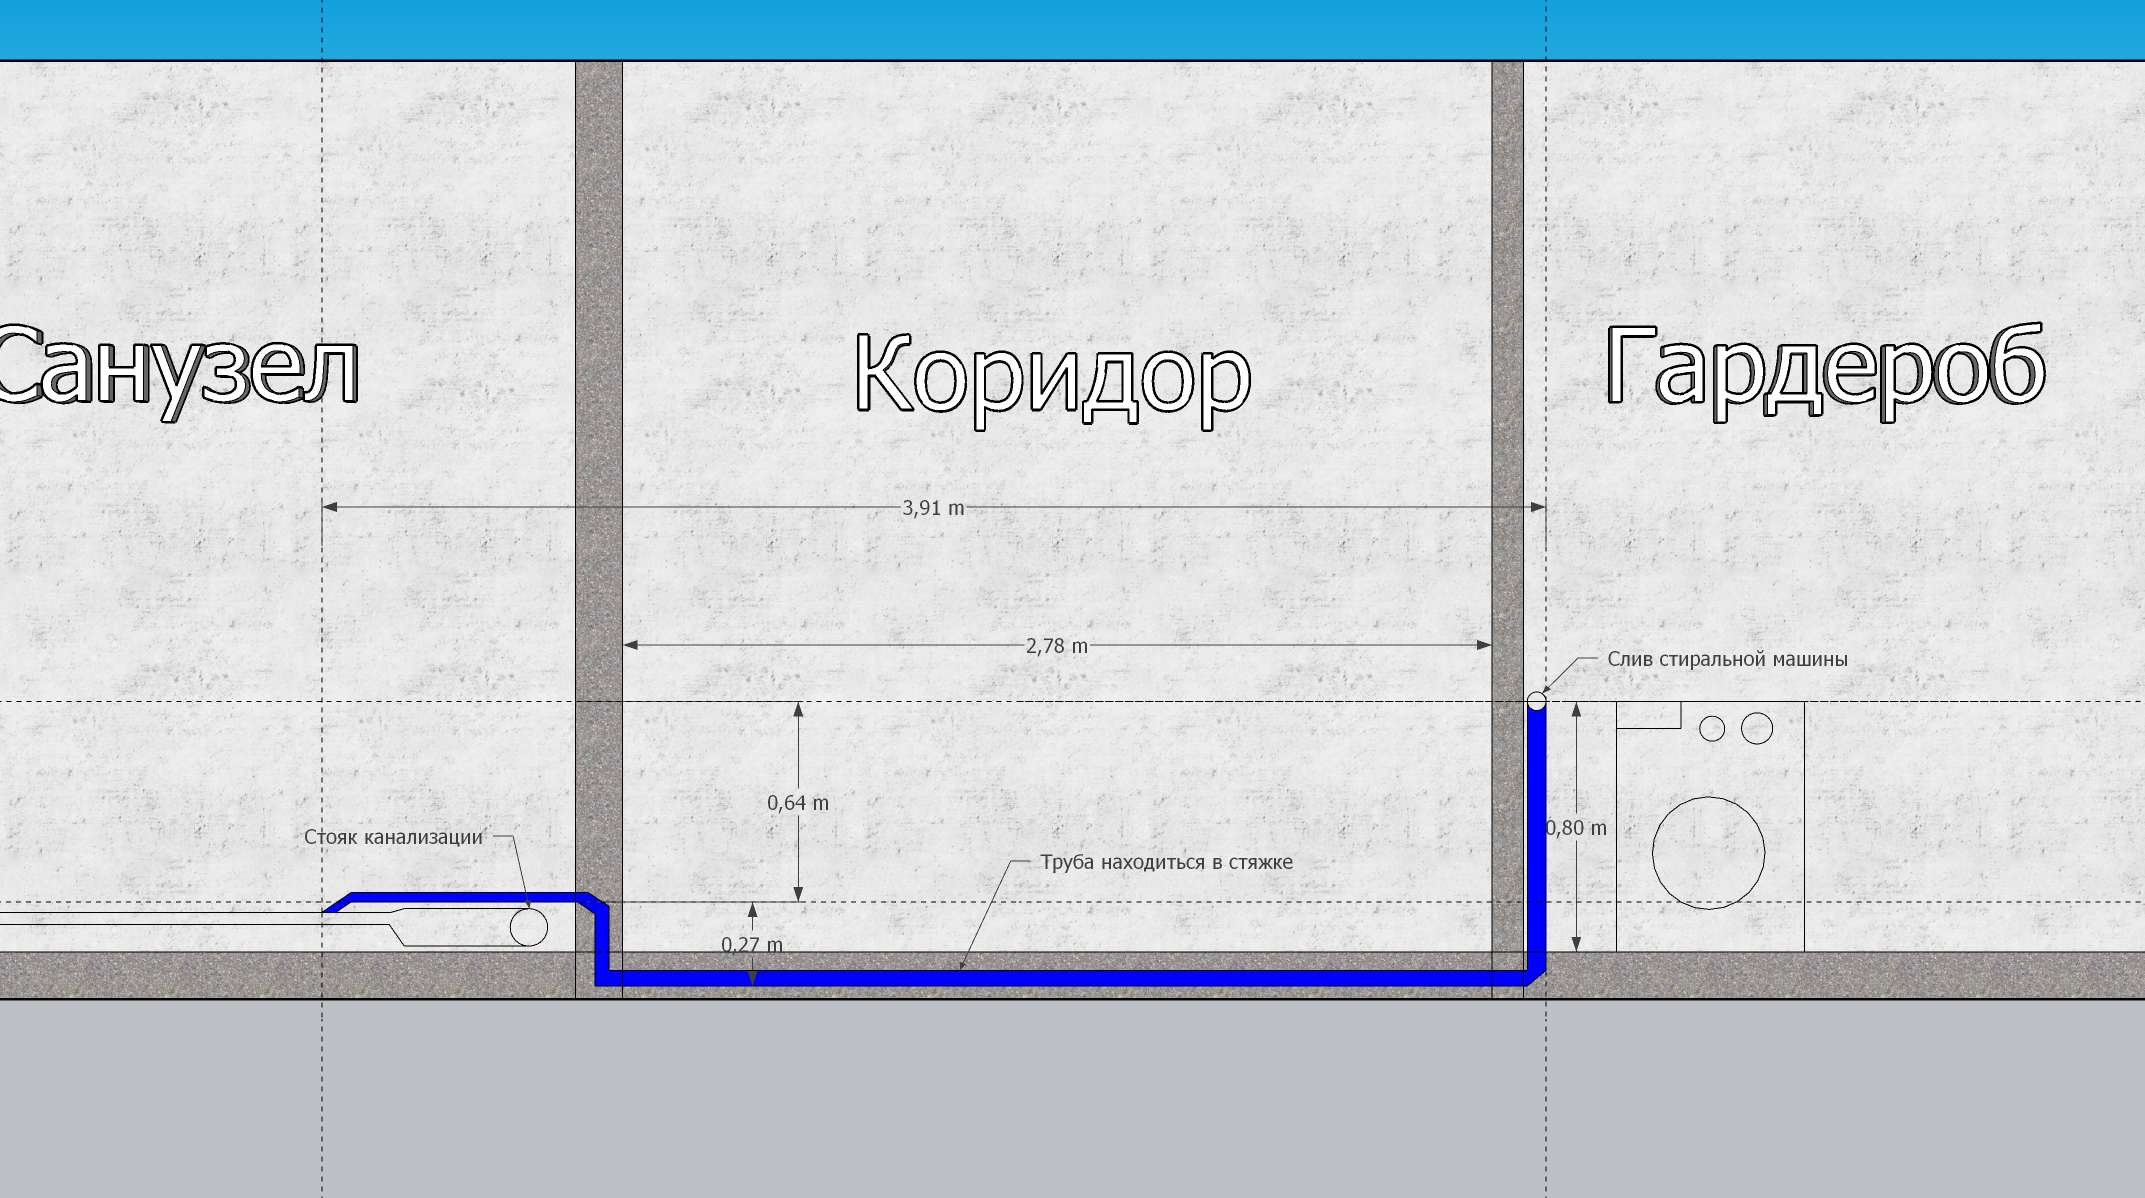Click the washing machine drain outlet circle
The image size is (2145, 1198).
1537,701
